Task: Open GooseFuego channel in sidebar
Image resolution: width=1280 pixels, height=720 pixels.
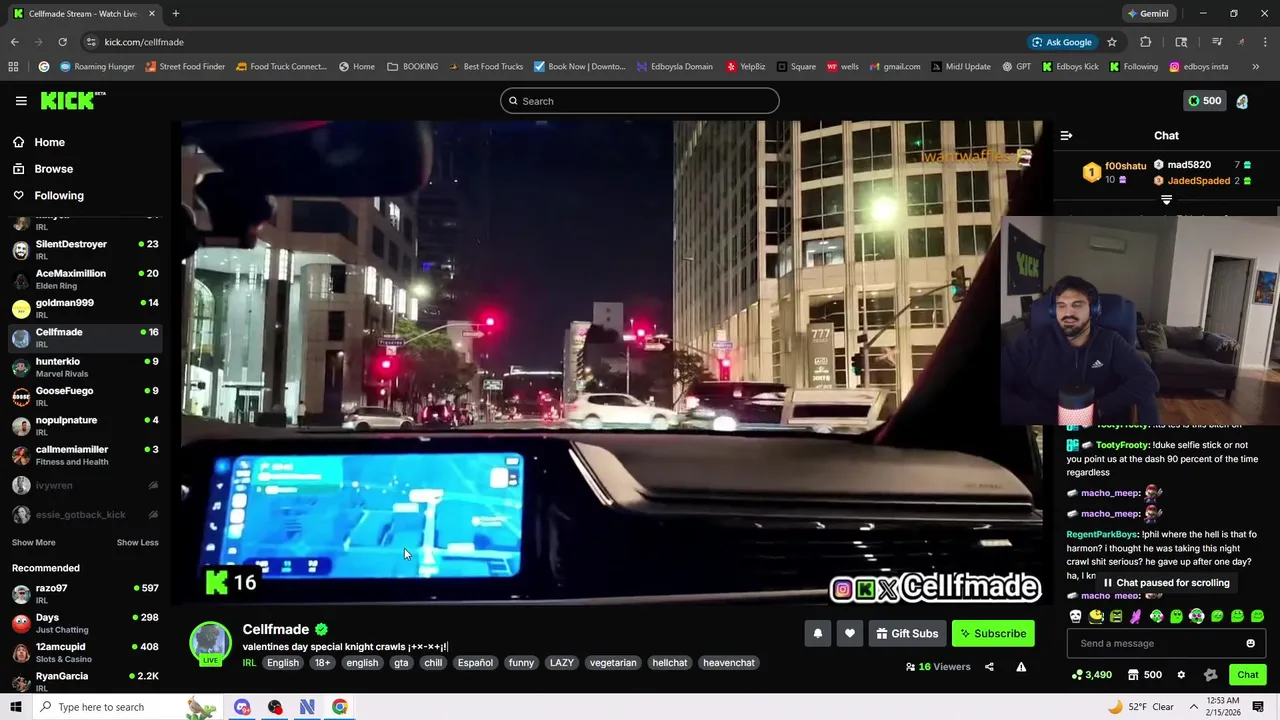Action: point(84,396)
